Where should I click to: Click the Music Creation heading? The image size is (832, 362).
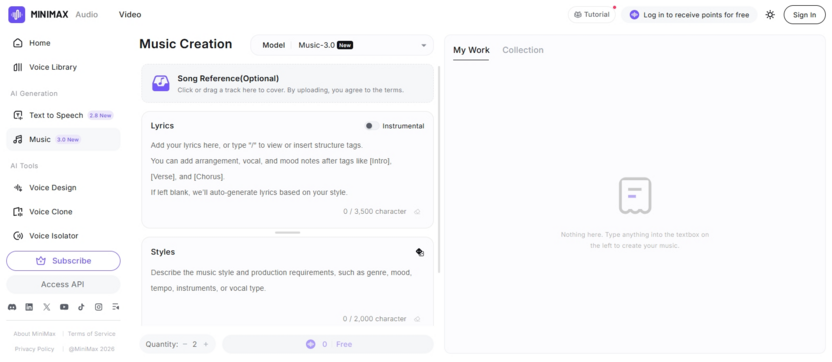click(x=186, y=44)
